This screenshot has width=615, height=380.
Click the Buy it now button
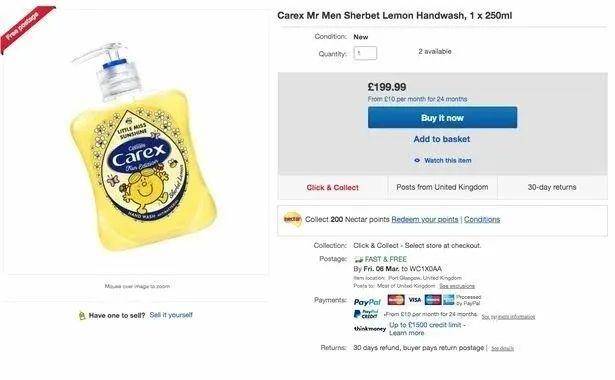pos(442,117)
